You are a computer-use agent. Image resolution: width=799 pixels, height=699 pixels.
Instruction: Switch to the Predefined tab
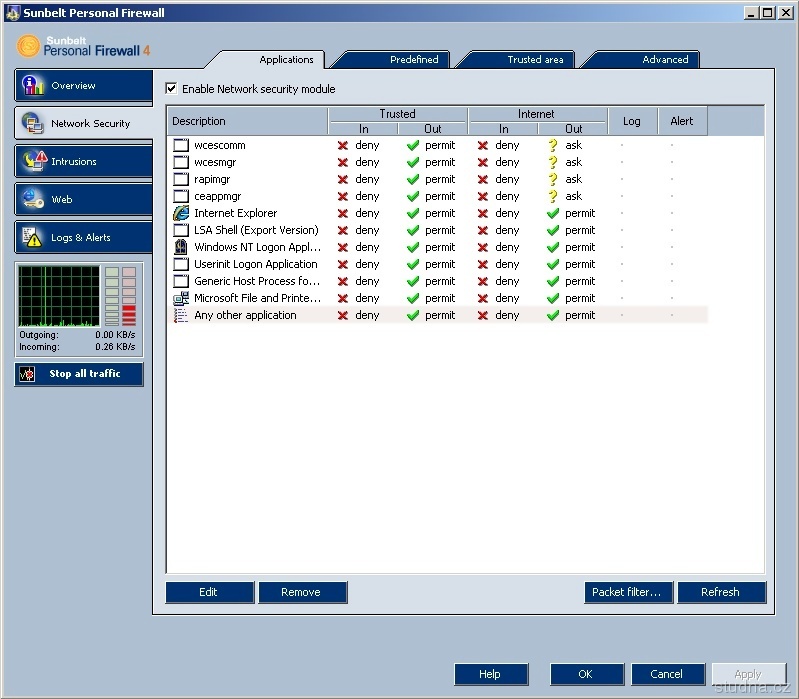pyautogui.click(x=413, y=60)
